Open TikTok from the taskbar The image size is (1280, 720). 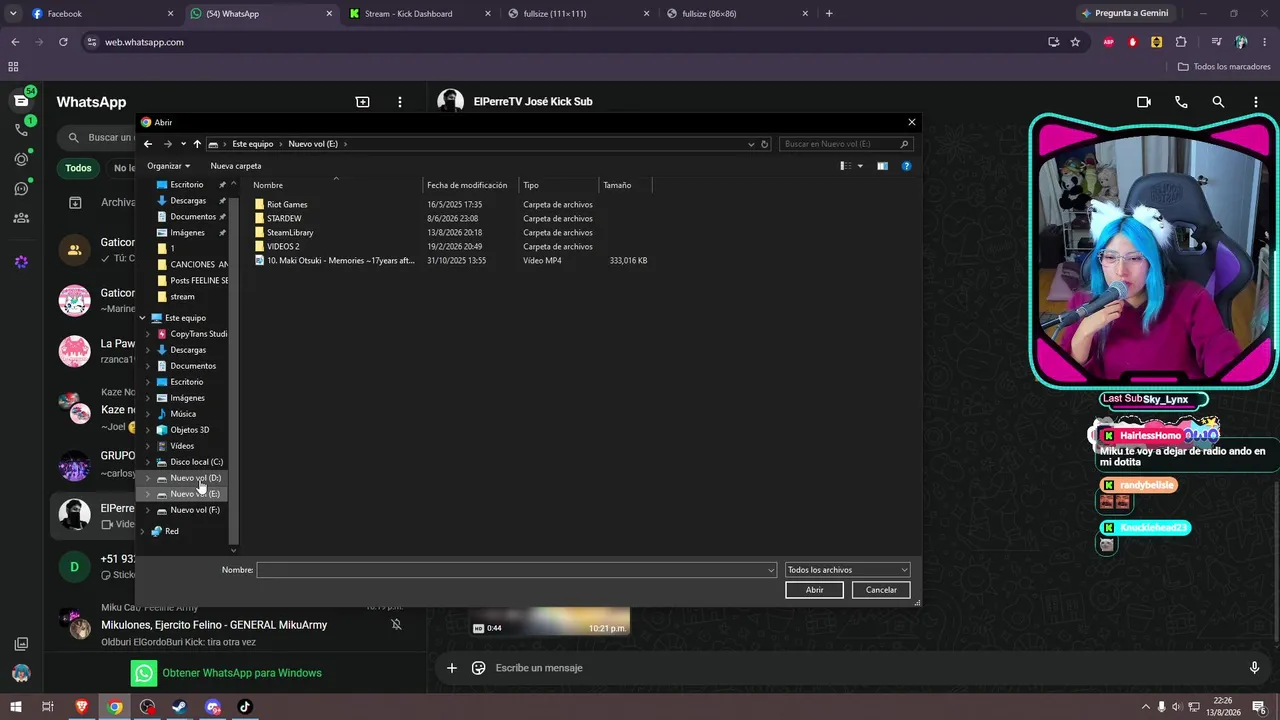click(x=245, y=707)
